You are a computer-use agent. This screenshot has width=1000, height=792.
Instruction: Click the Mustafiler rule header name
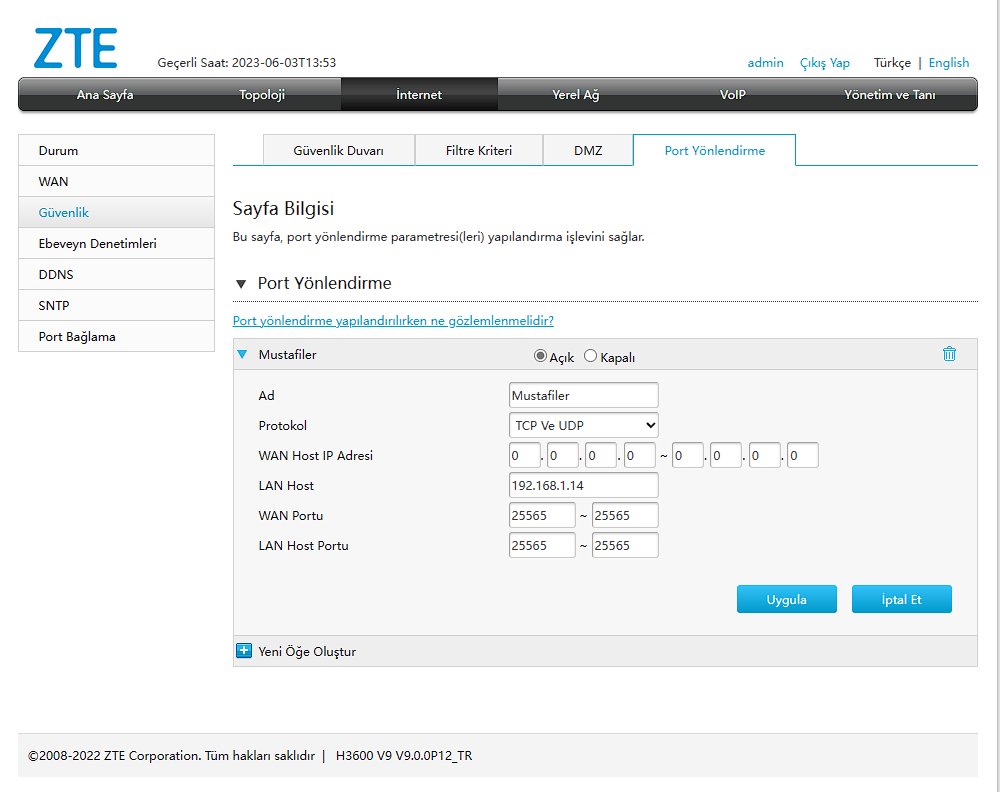point(288,355)
